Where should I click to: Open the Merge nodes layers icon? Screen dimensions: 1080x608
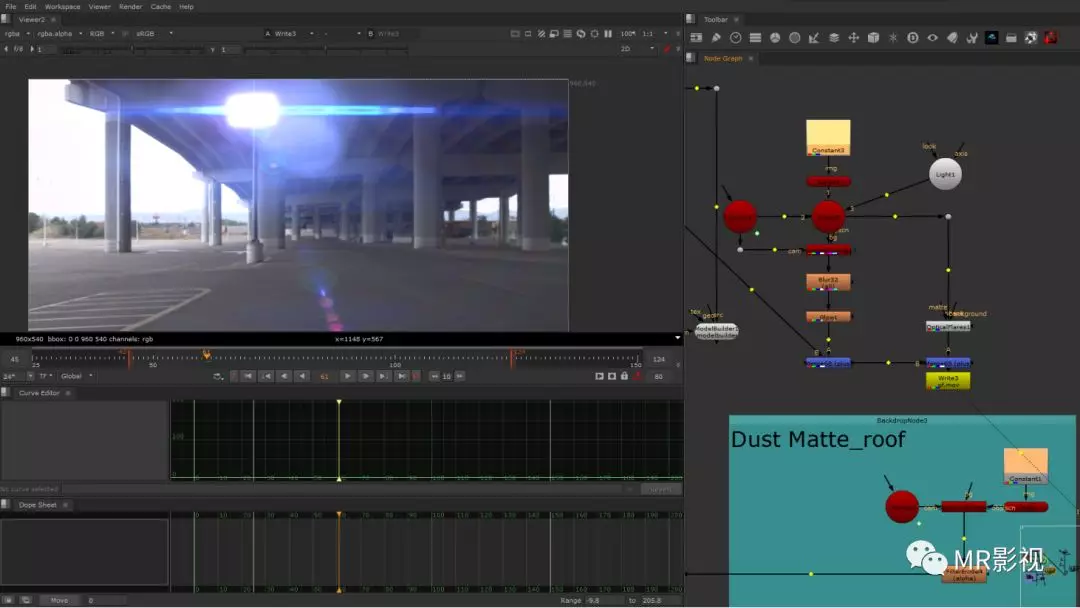pos(834,38)
